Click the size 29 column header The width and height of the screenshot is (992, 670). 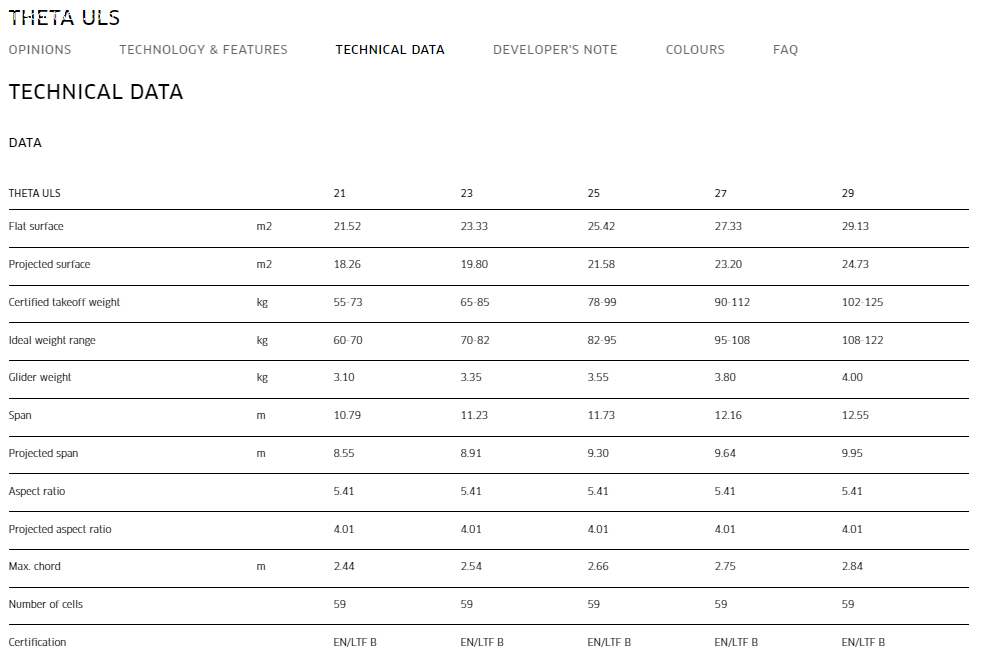tap(848, 193)
